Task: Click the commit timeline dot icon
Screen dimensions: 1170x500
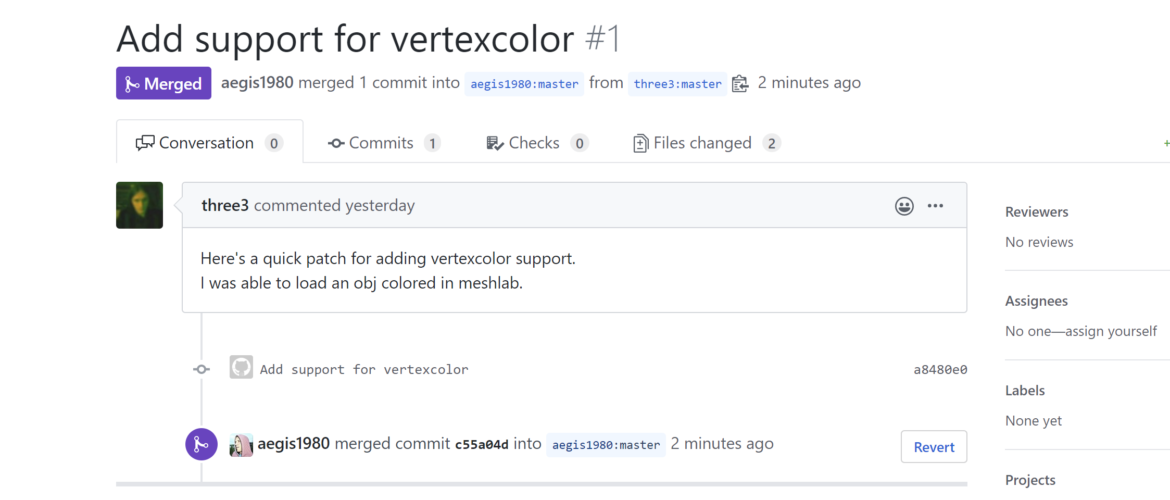Action: [201, 369]
